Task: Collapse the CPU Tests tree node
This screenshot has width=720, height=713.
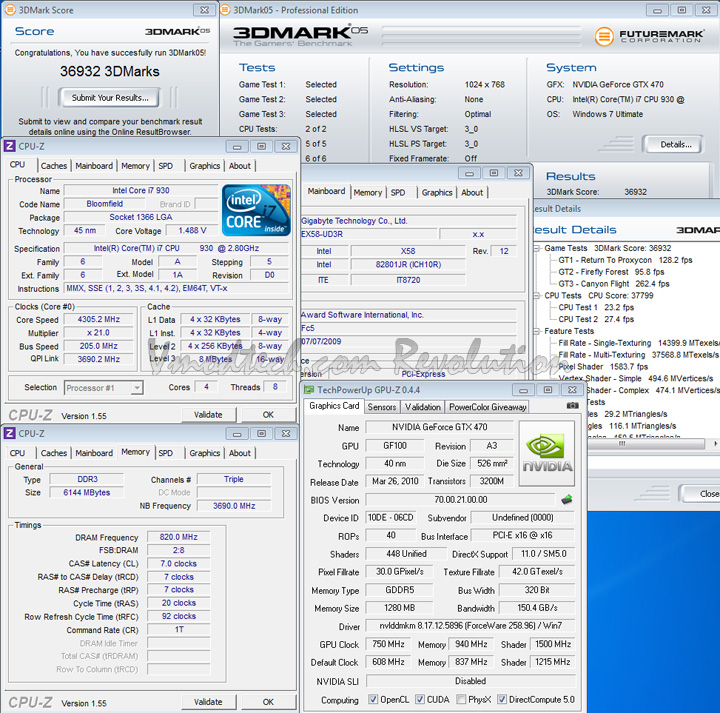Action: coord(536,296)
